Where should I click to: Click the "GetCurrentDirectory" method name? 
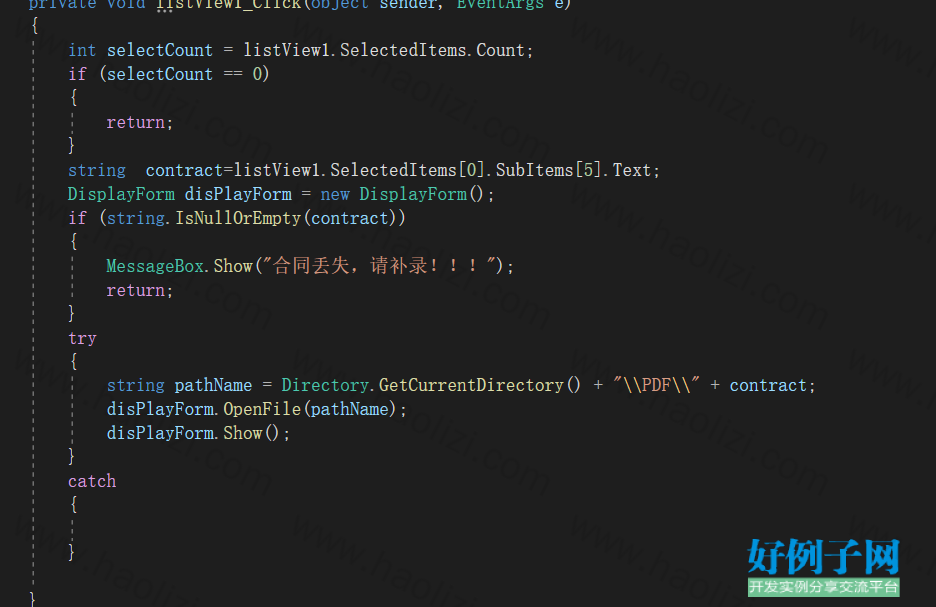472,386
